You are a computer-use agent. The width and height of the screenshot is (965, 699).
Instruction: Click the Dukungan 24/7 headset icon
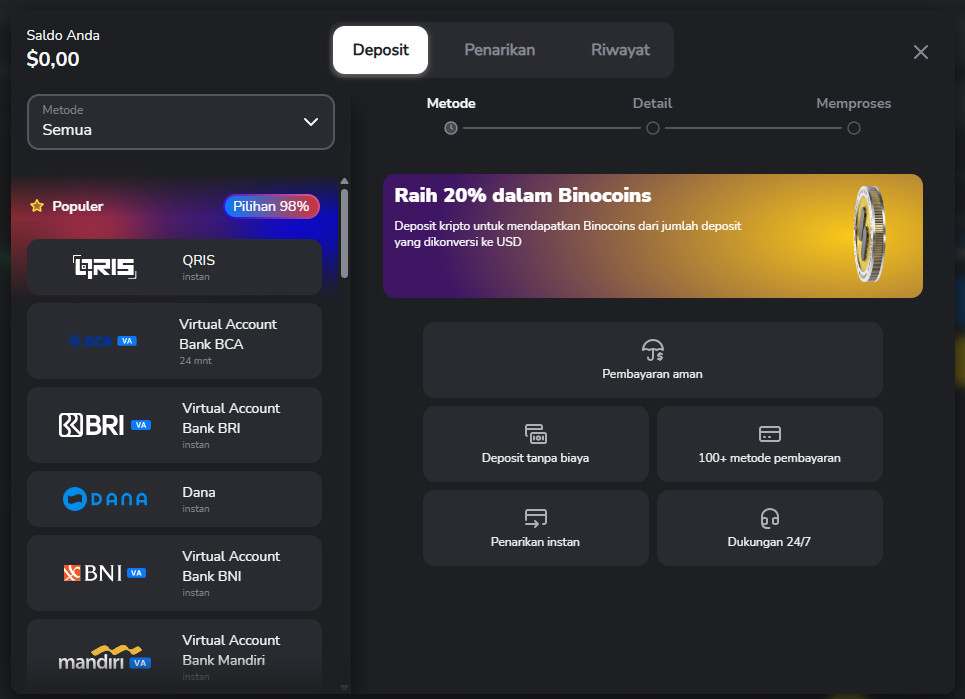[x=769, y=518]
